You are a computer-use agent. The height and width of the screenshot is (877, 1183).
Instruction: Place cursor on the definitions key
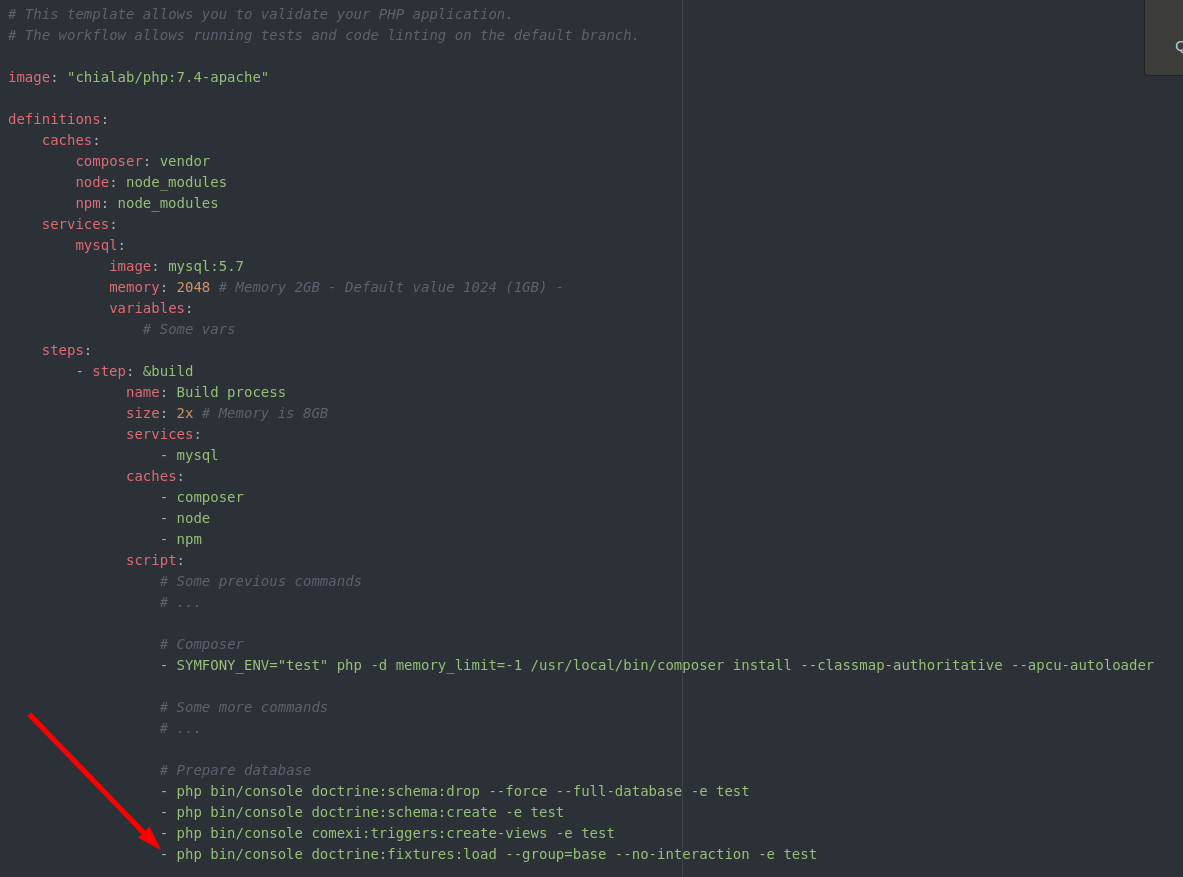click(54, 119)
